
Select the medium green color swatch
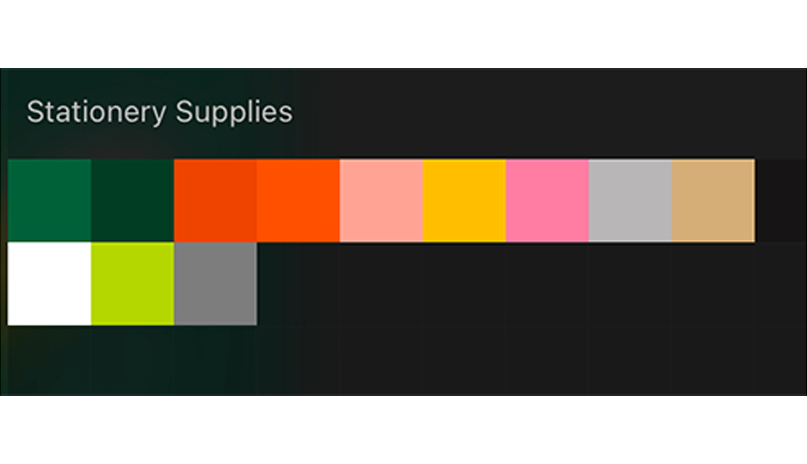(49, 200)
